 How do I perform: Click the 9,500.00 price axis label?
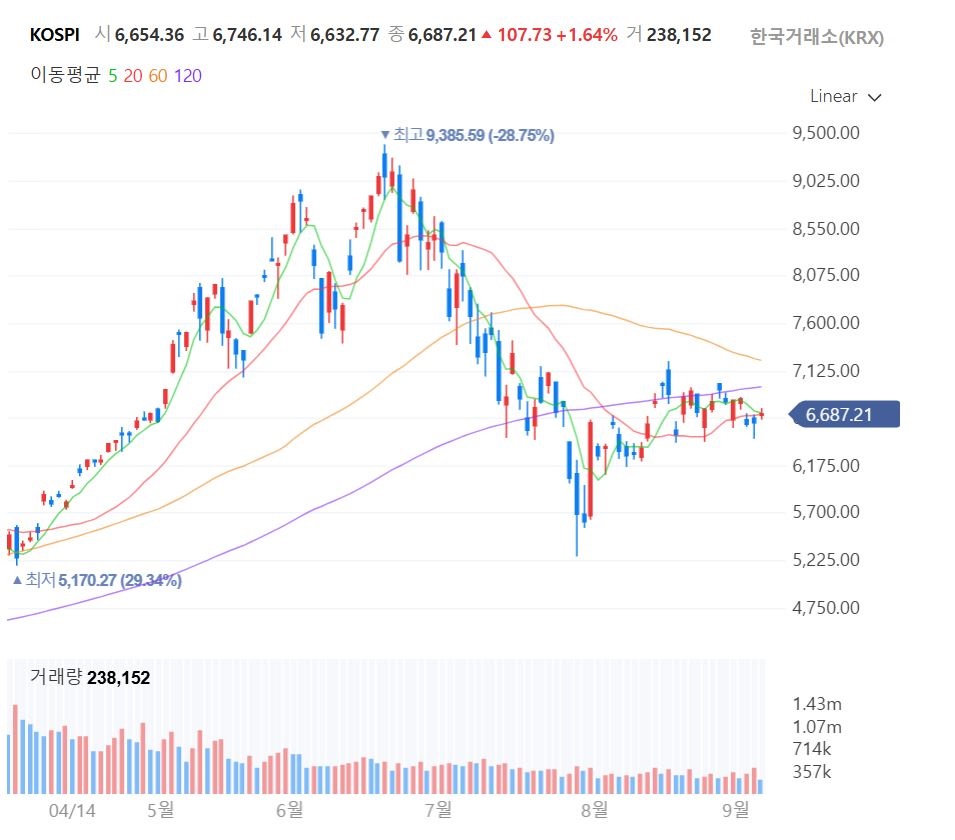click(x=826, y=133)
